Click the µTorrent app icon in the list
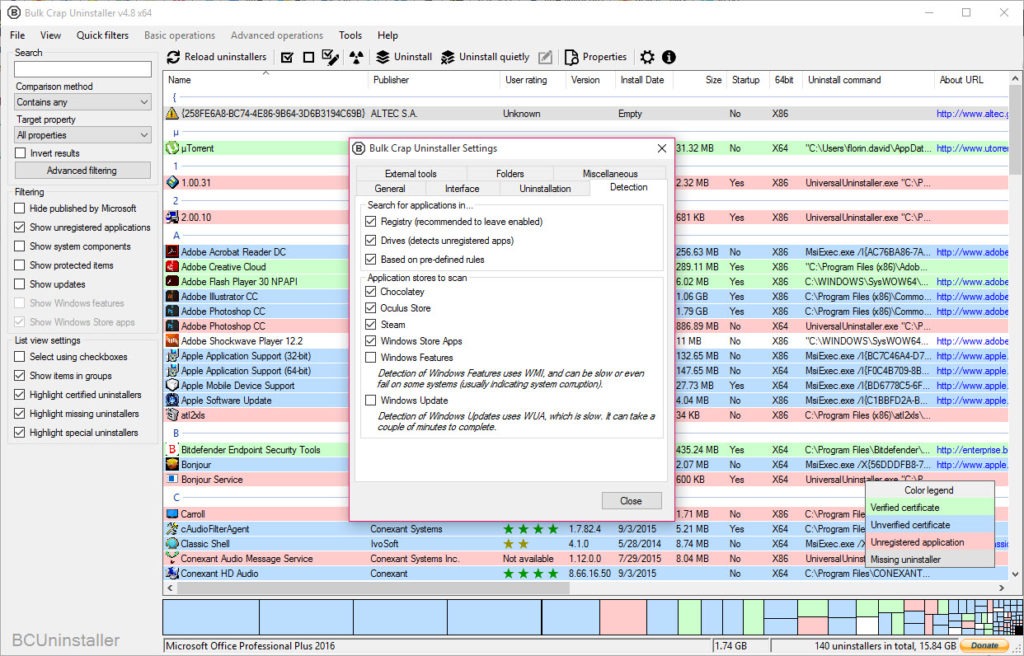Screen dimensions: 1024x656 pyautogui.click(x=172, y=148)
